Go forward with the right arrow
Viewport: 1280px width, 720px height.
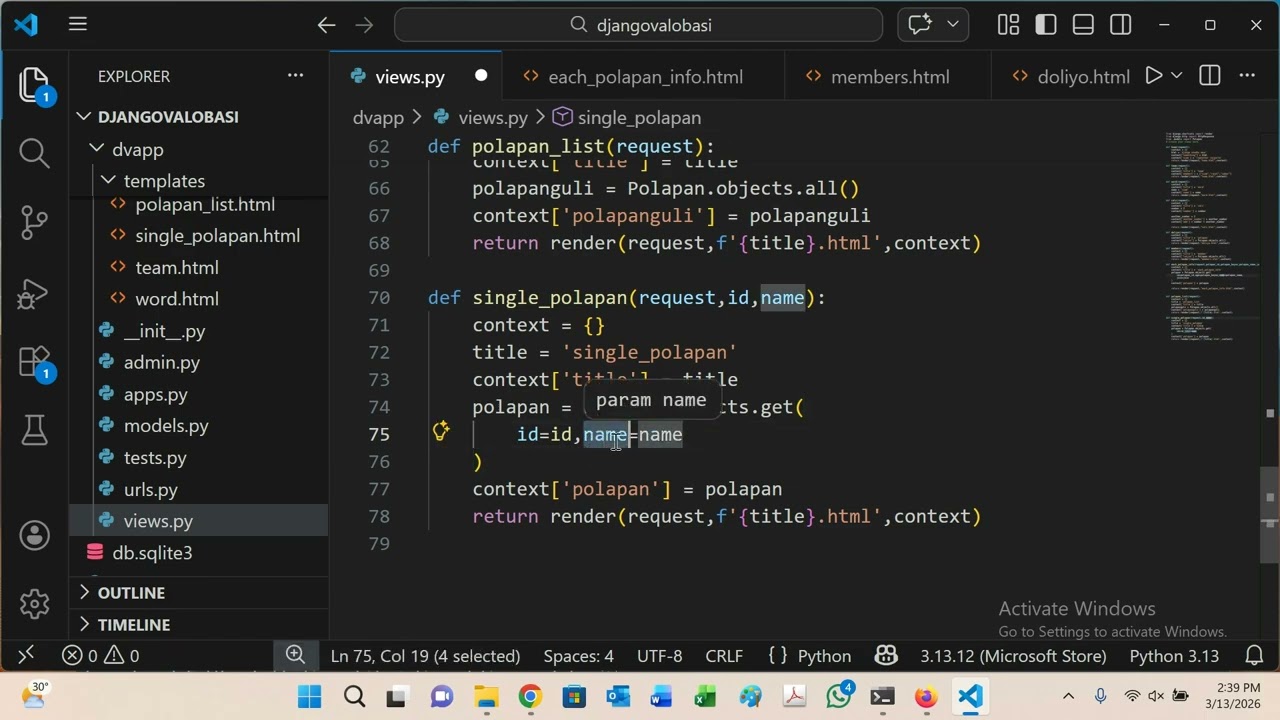[365, 25]
